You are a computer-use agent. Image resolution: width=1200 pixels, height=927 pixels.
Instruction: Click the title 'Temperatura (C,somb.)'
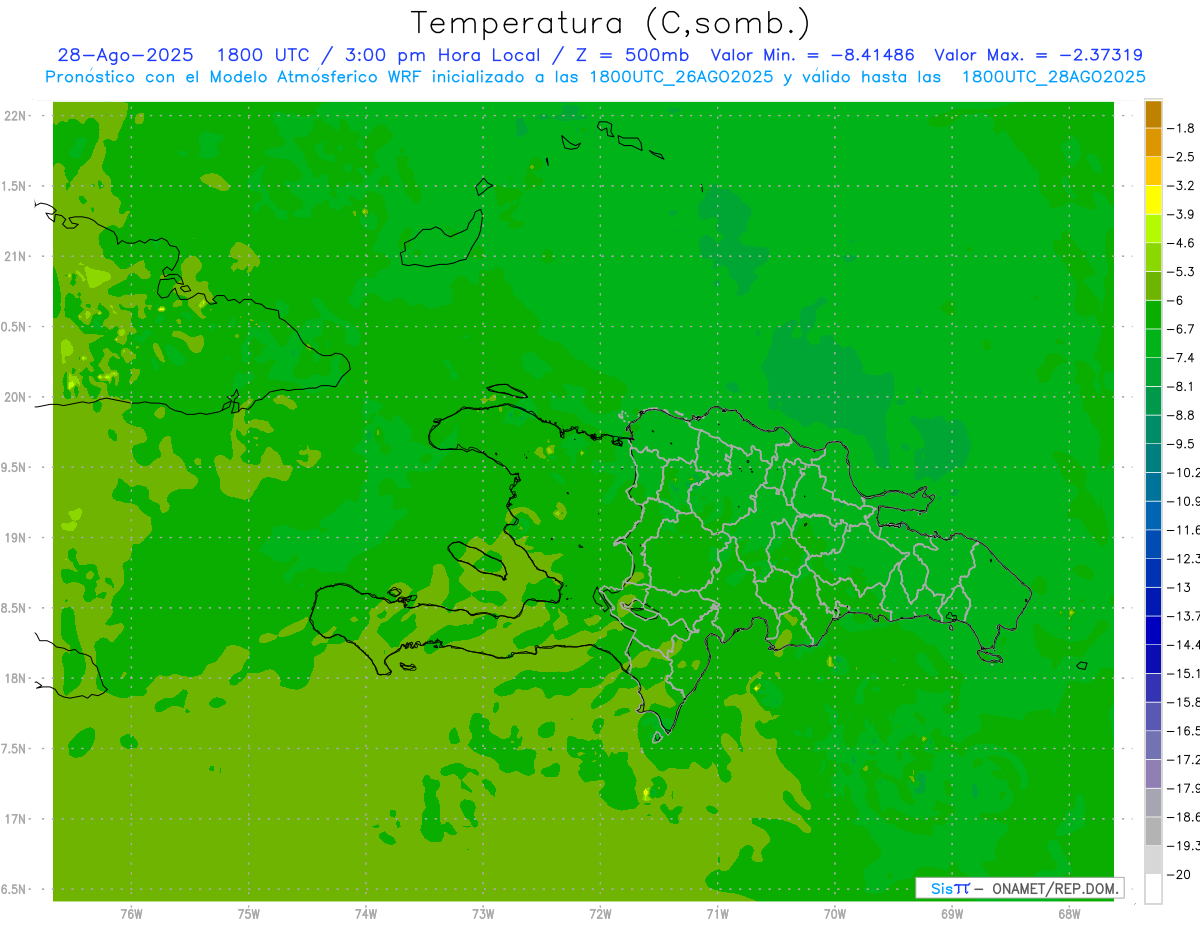pyautogui.click(x=610, y=23)
